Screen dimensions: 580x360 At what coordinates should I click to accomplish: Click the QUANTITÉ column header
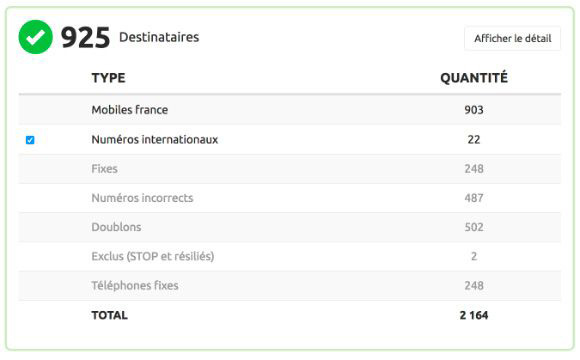pos(474,78)
